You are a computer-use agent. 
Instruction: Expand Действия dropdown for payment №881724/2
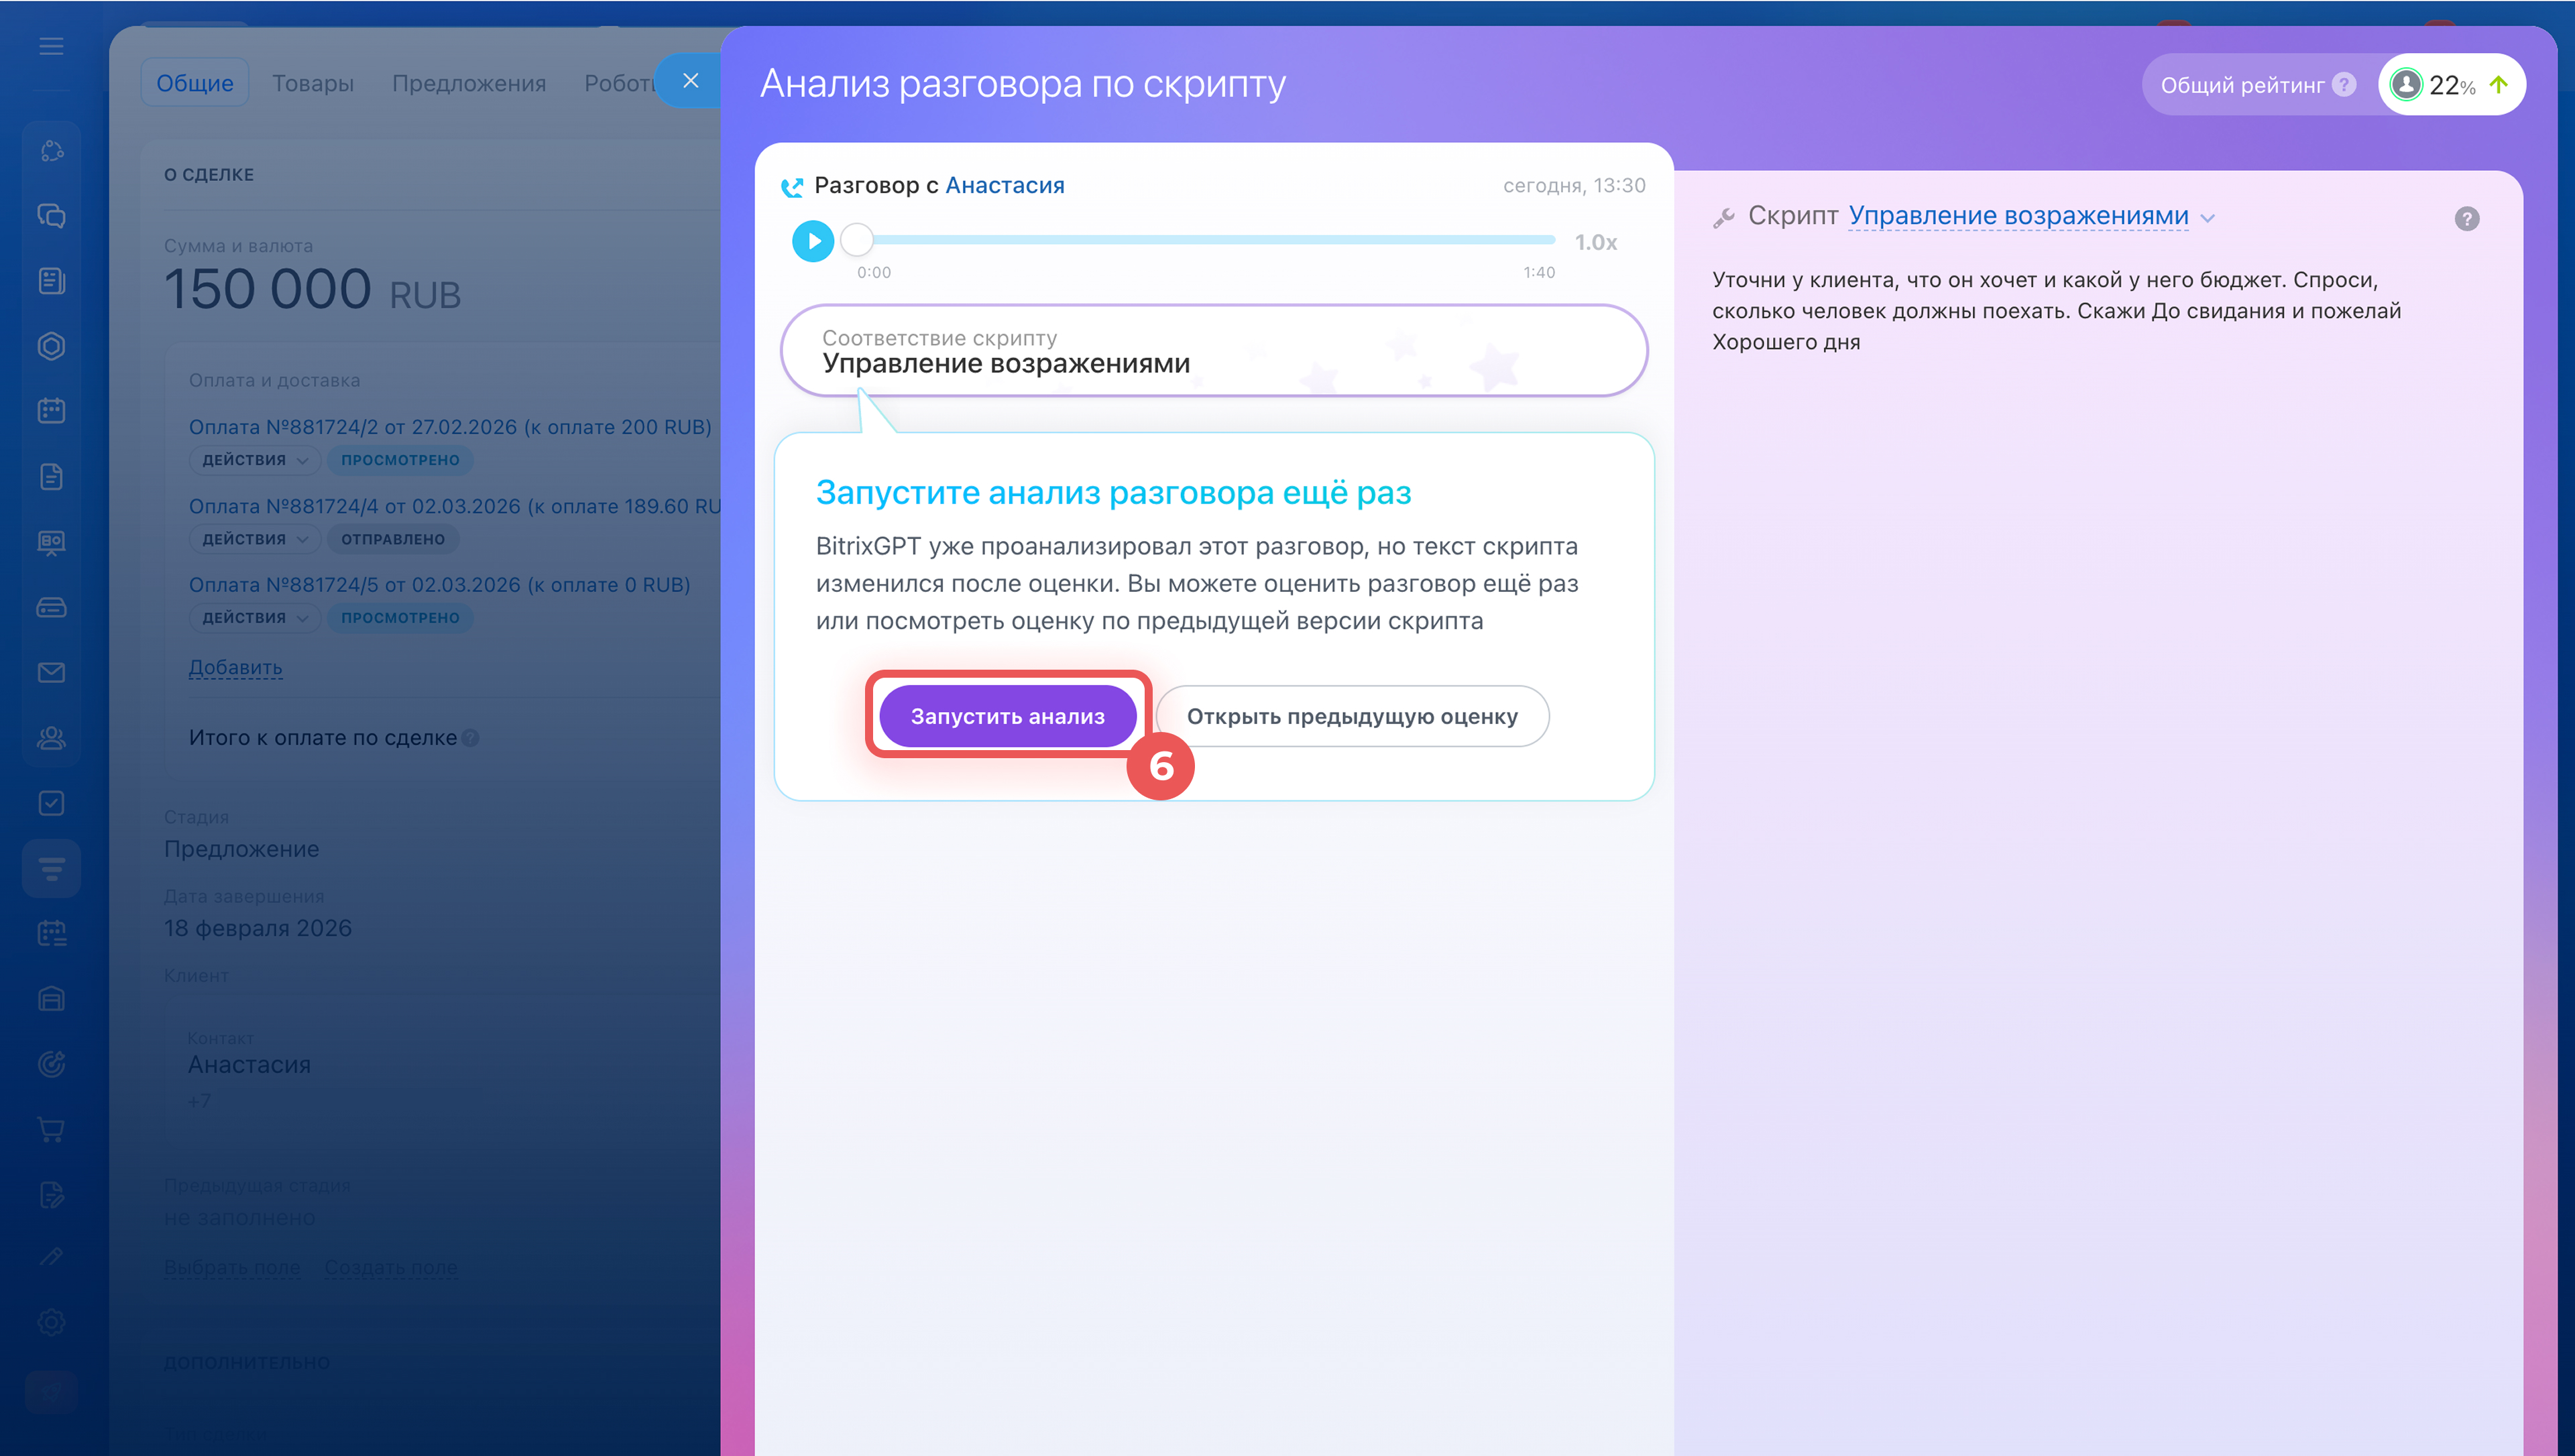click(x=254, y=460)
